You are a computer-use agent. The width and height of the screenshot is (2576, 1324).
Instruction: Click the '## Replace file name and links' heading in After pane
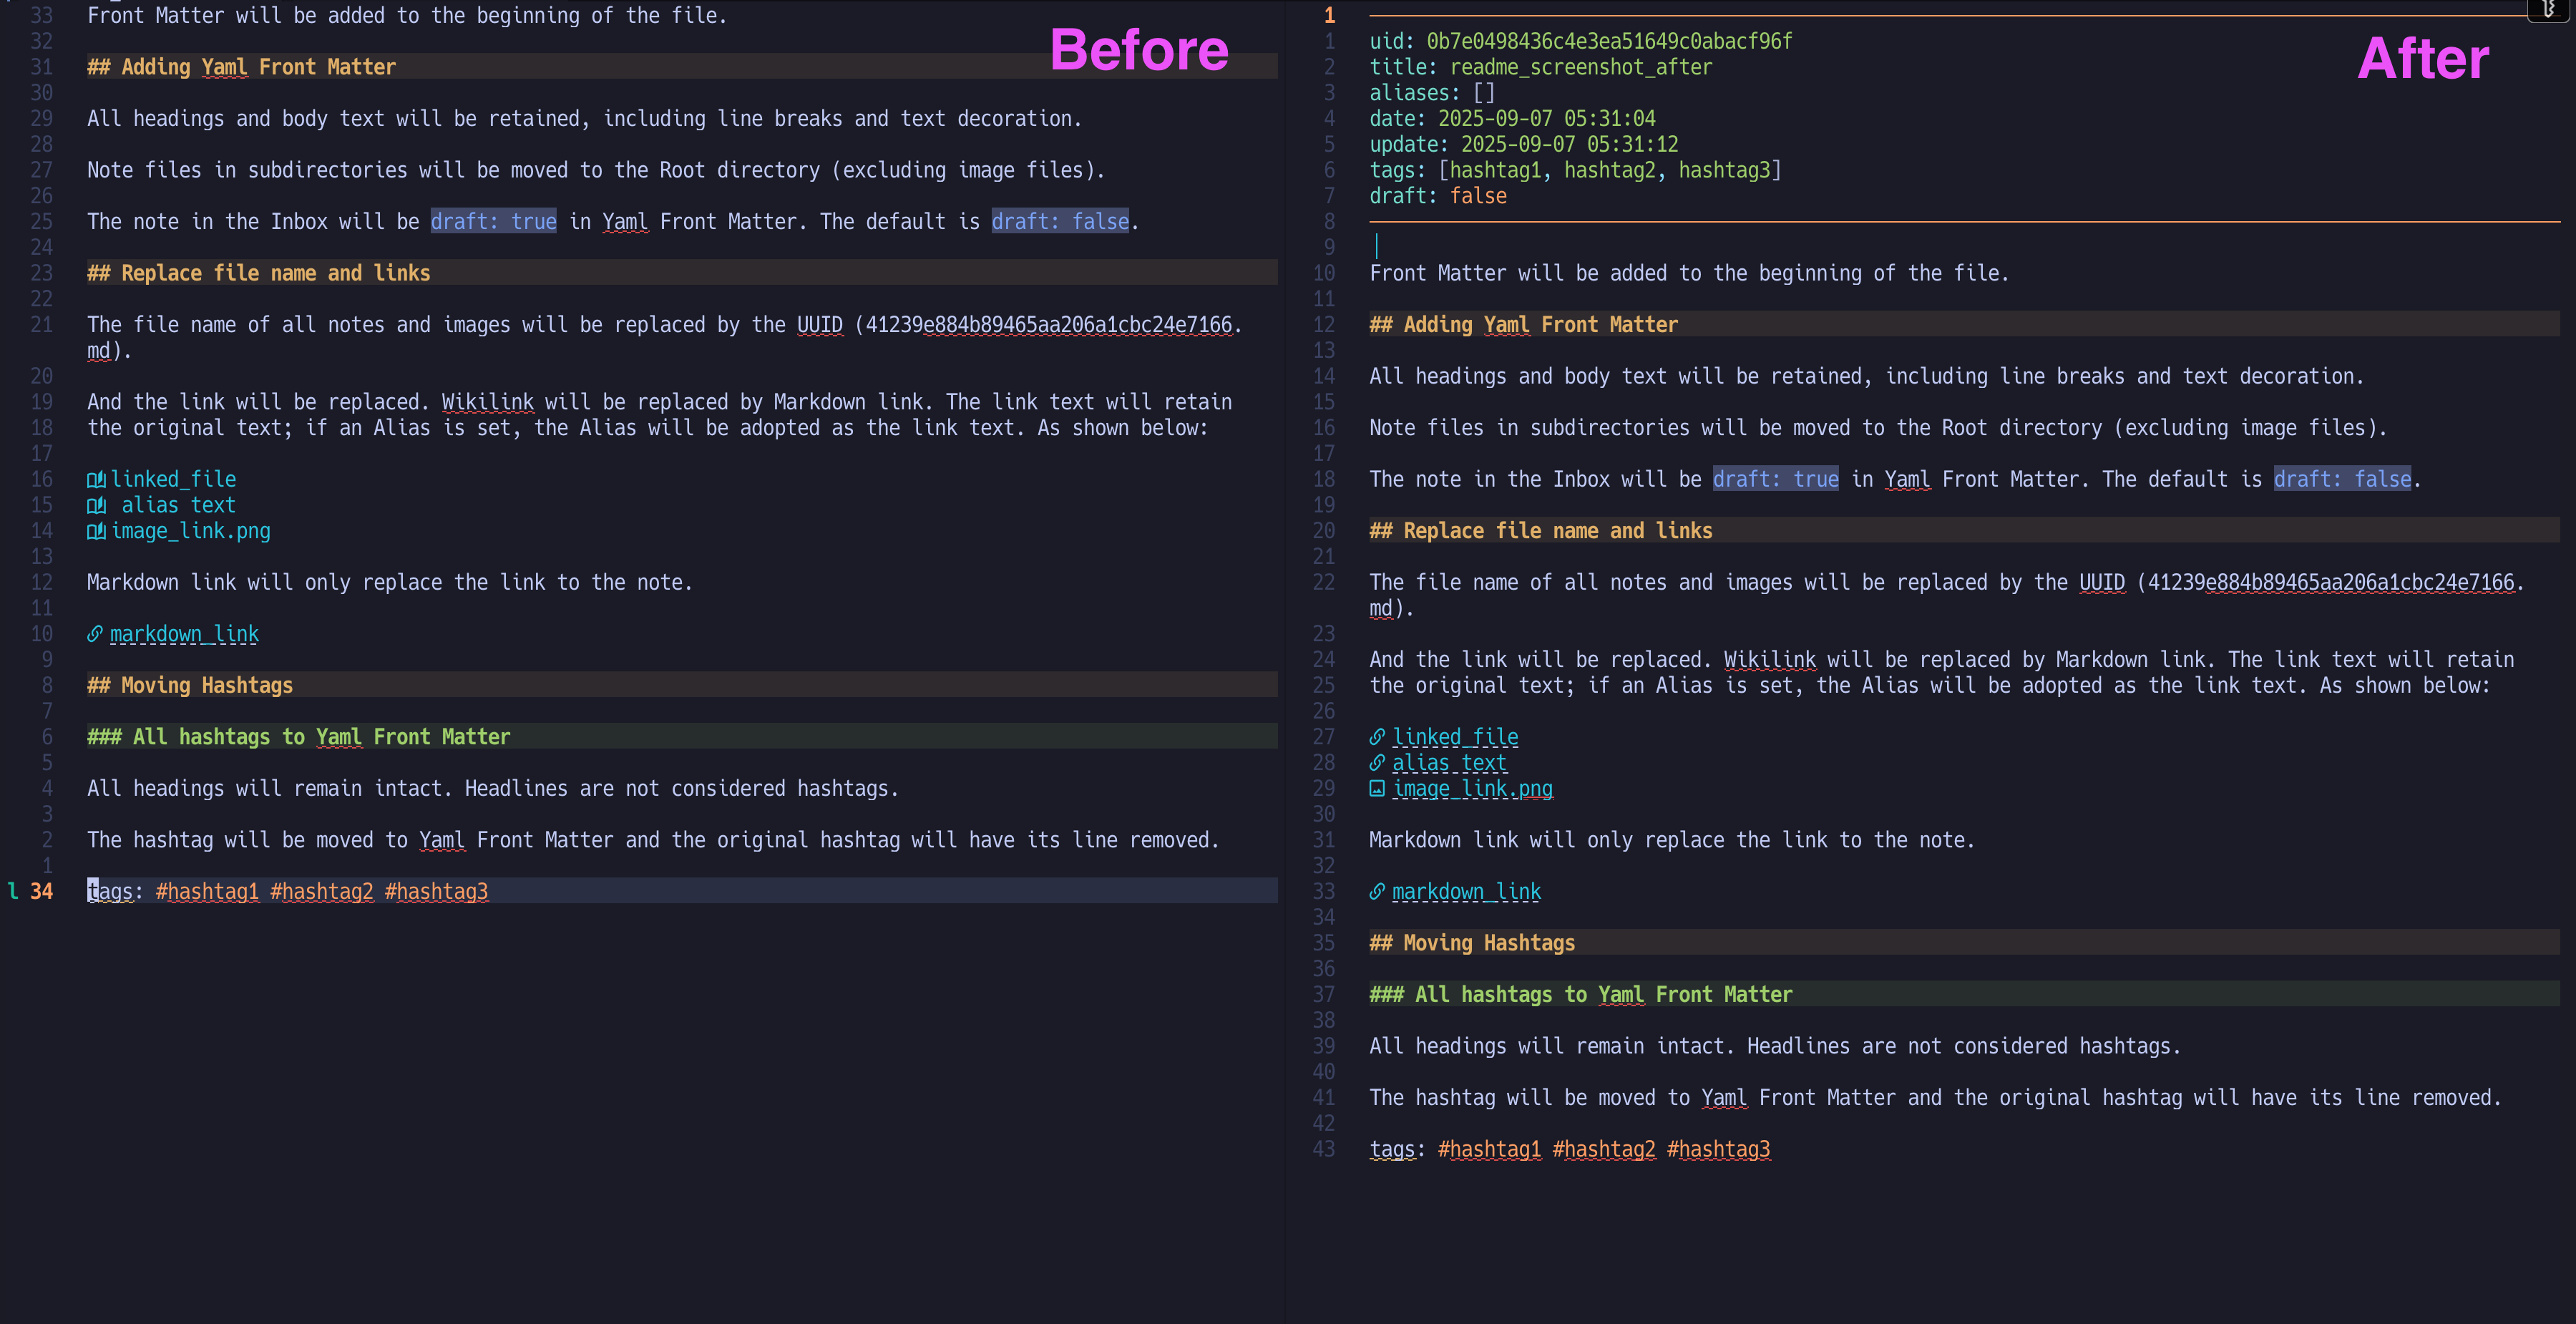pyautogui.click(x=1540, y=531)
